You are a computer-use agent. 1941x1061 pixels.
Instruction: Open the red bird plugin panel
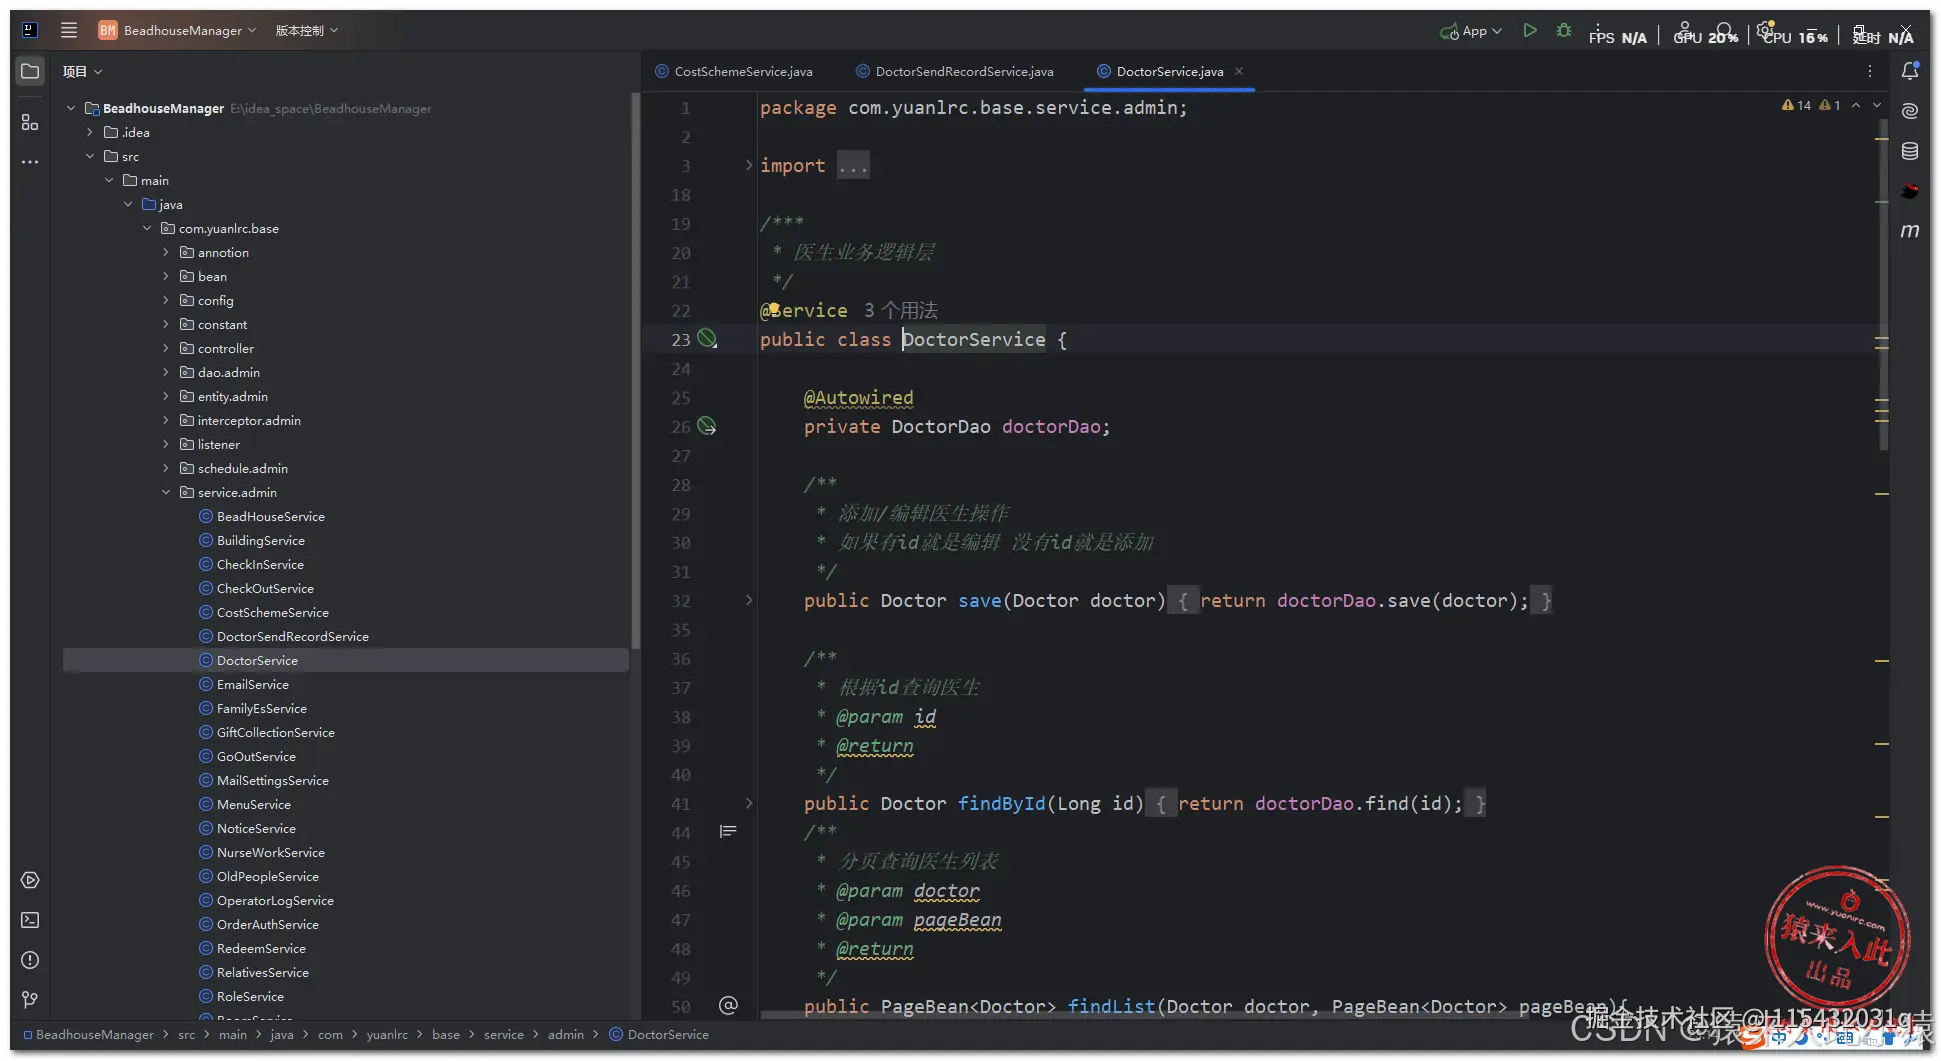click(1910, 191)
